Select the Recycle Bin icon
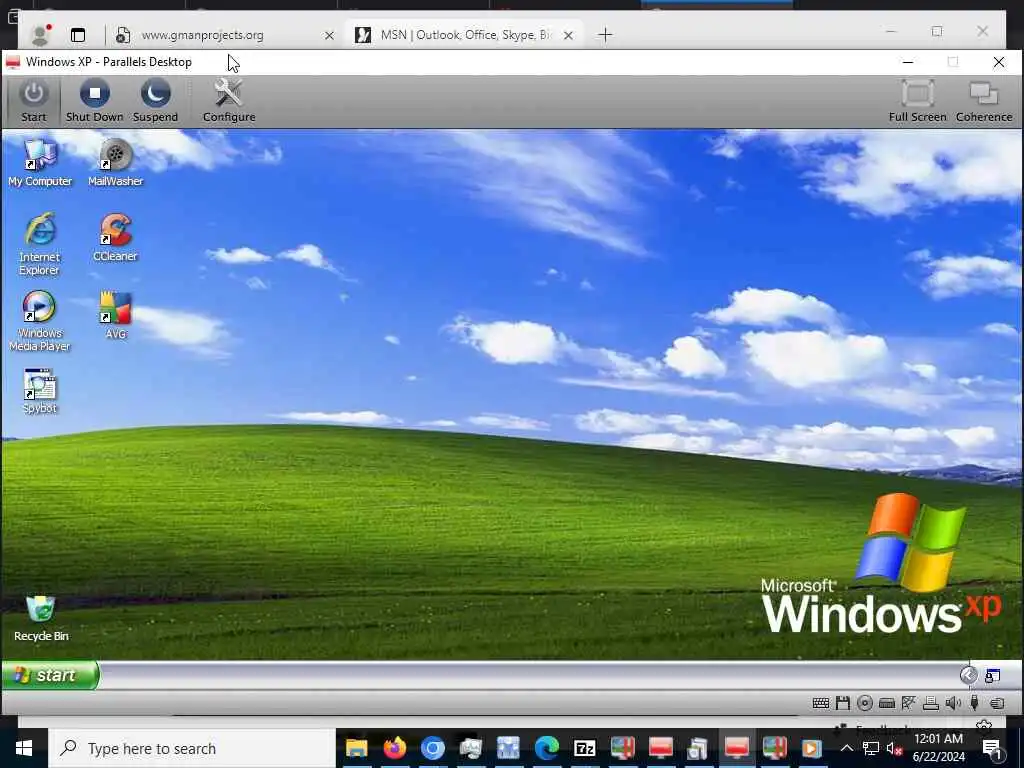Viewport: 1024px width, 768px height. coord(40,618)
